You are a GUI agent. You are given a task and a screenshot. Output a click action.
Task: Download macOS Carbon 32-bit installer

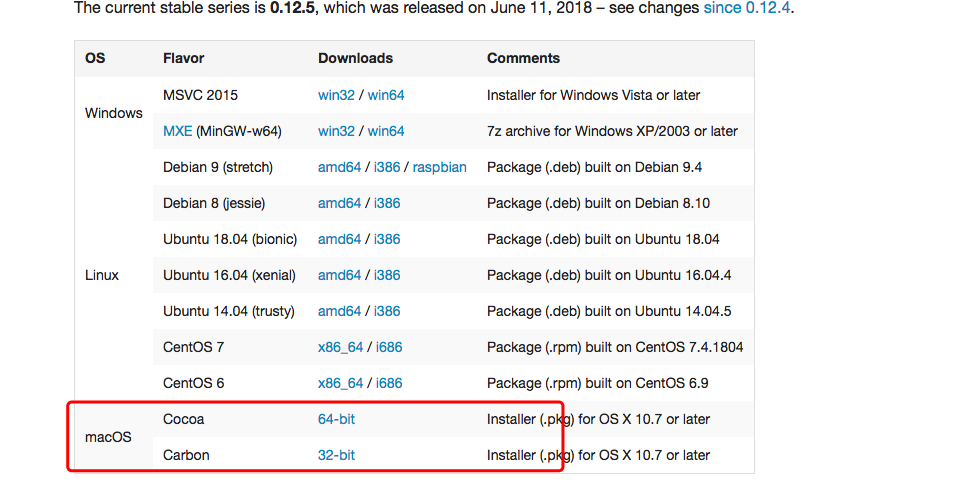pyautogui.click(x=336, y=456)
